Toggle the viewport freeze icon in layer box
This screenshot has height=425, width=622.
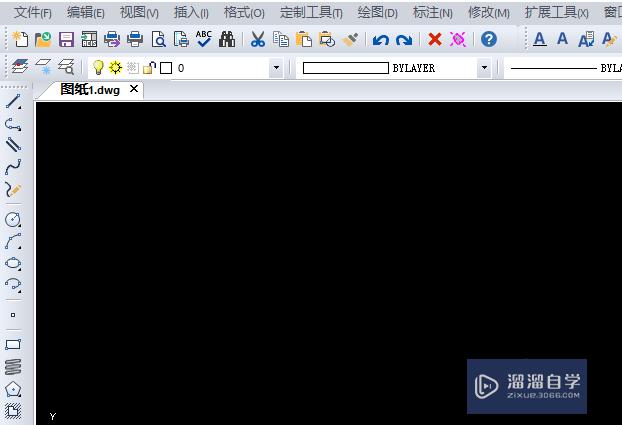pyautogui.click(x=133, y=68)
